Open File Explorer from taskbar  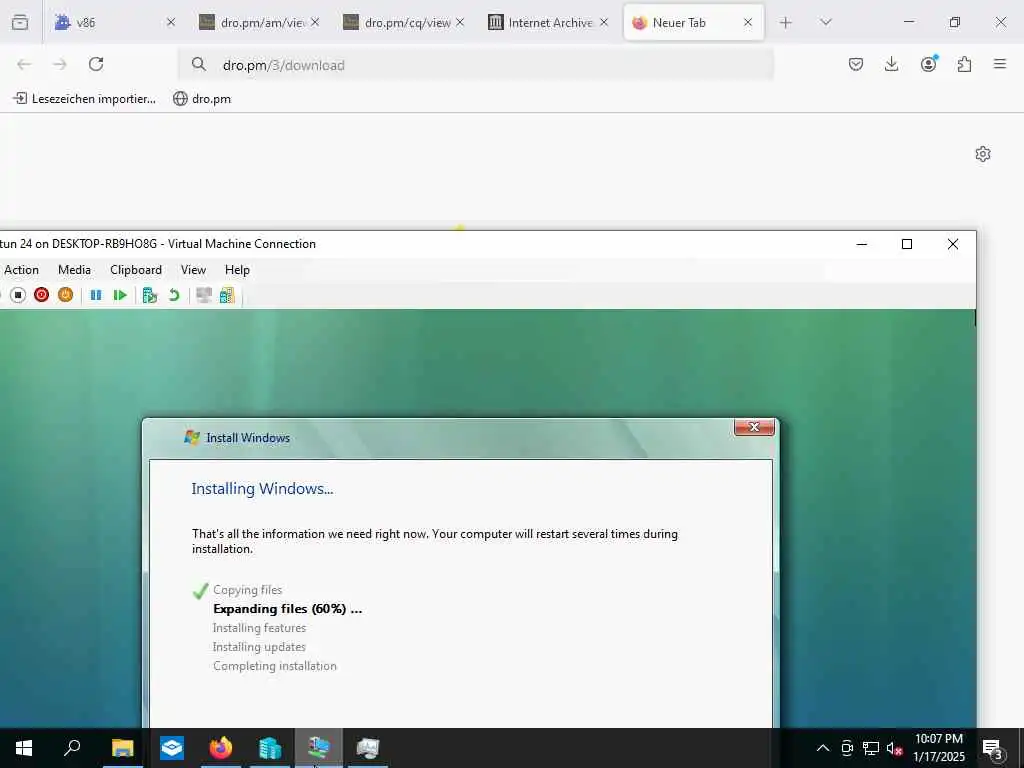pos(122,748)
